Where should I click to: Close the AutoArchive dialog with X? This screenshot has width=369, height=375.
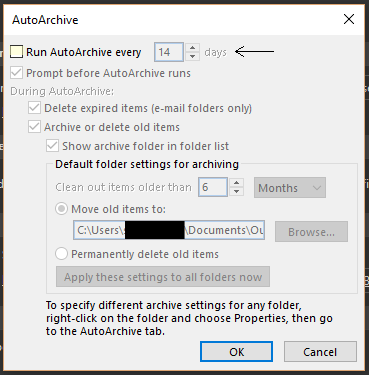[349, 19]
